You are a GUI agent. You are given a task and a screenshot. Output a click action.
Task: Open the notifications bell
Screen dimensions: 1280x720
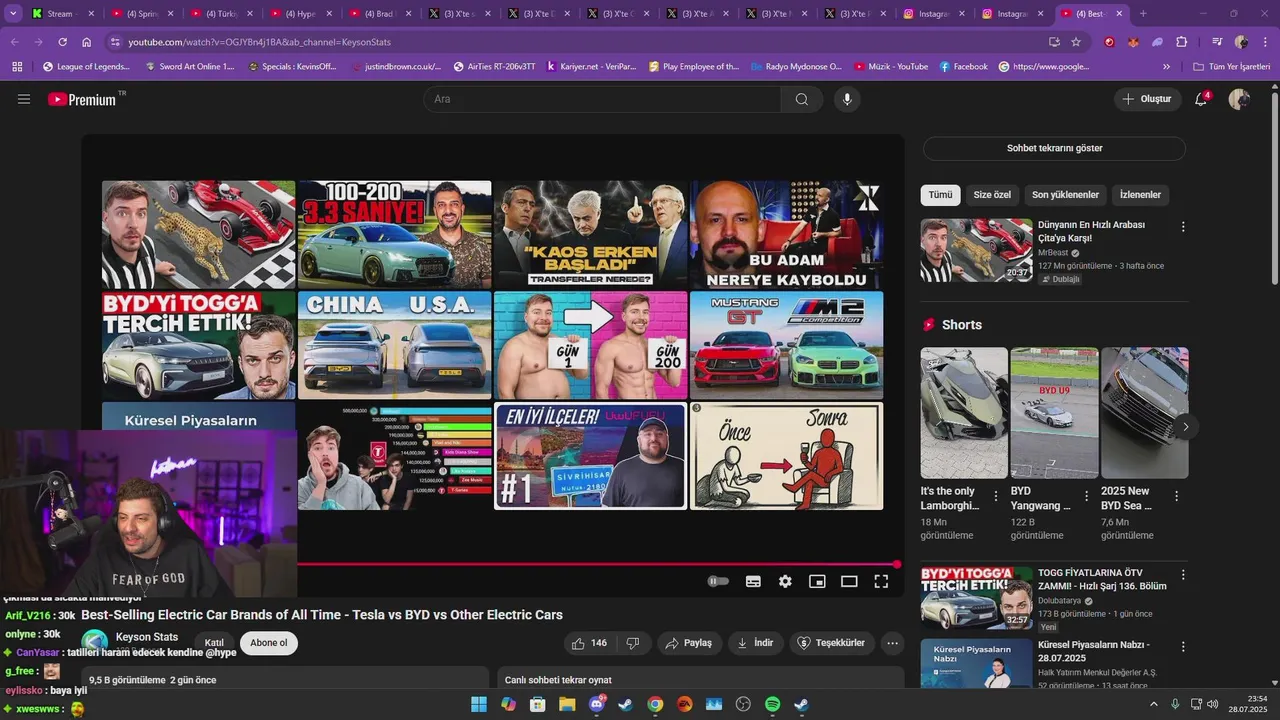pos(1201,99)
